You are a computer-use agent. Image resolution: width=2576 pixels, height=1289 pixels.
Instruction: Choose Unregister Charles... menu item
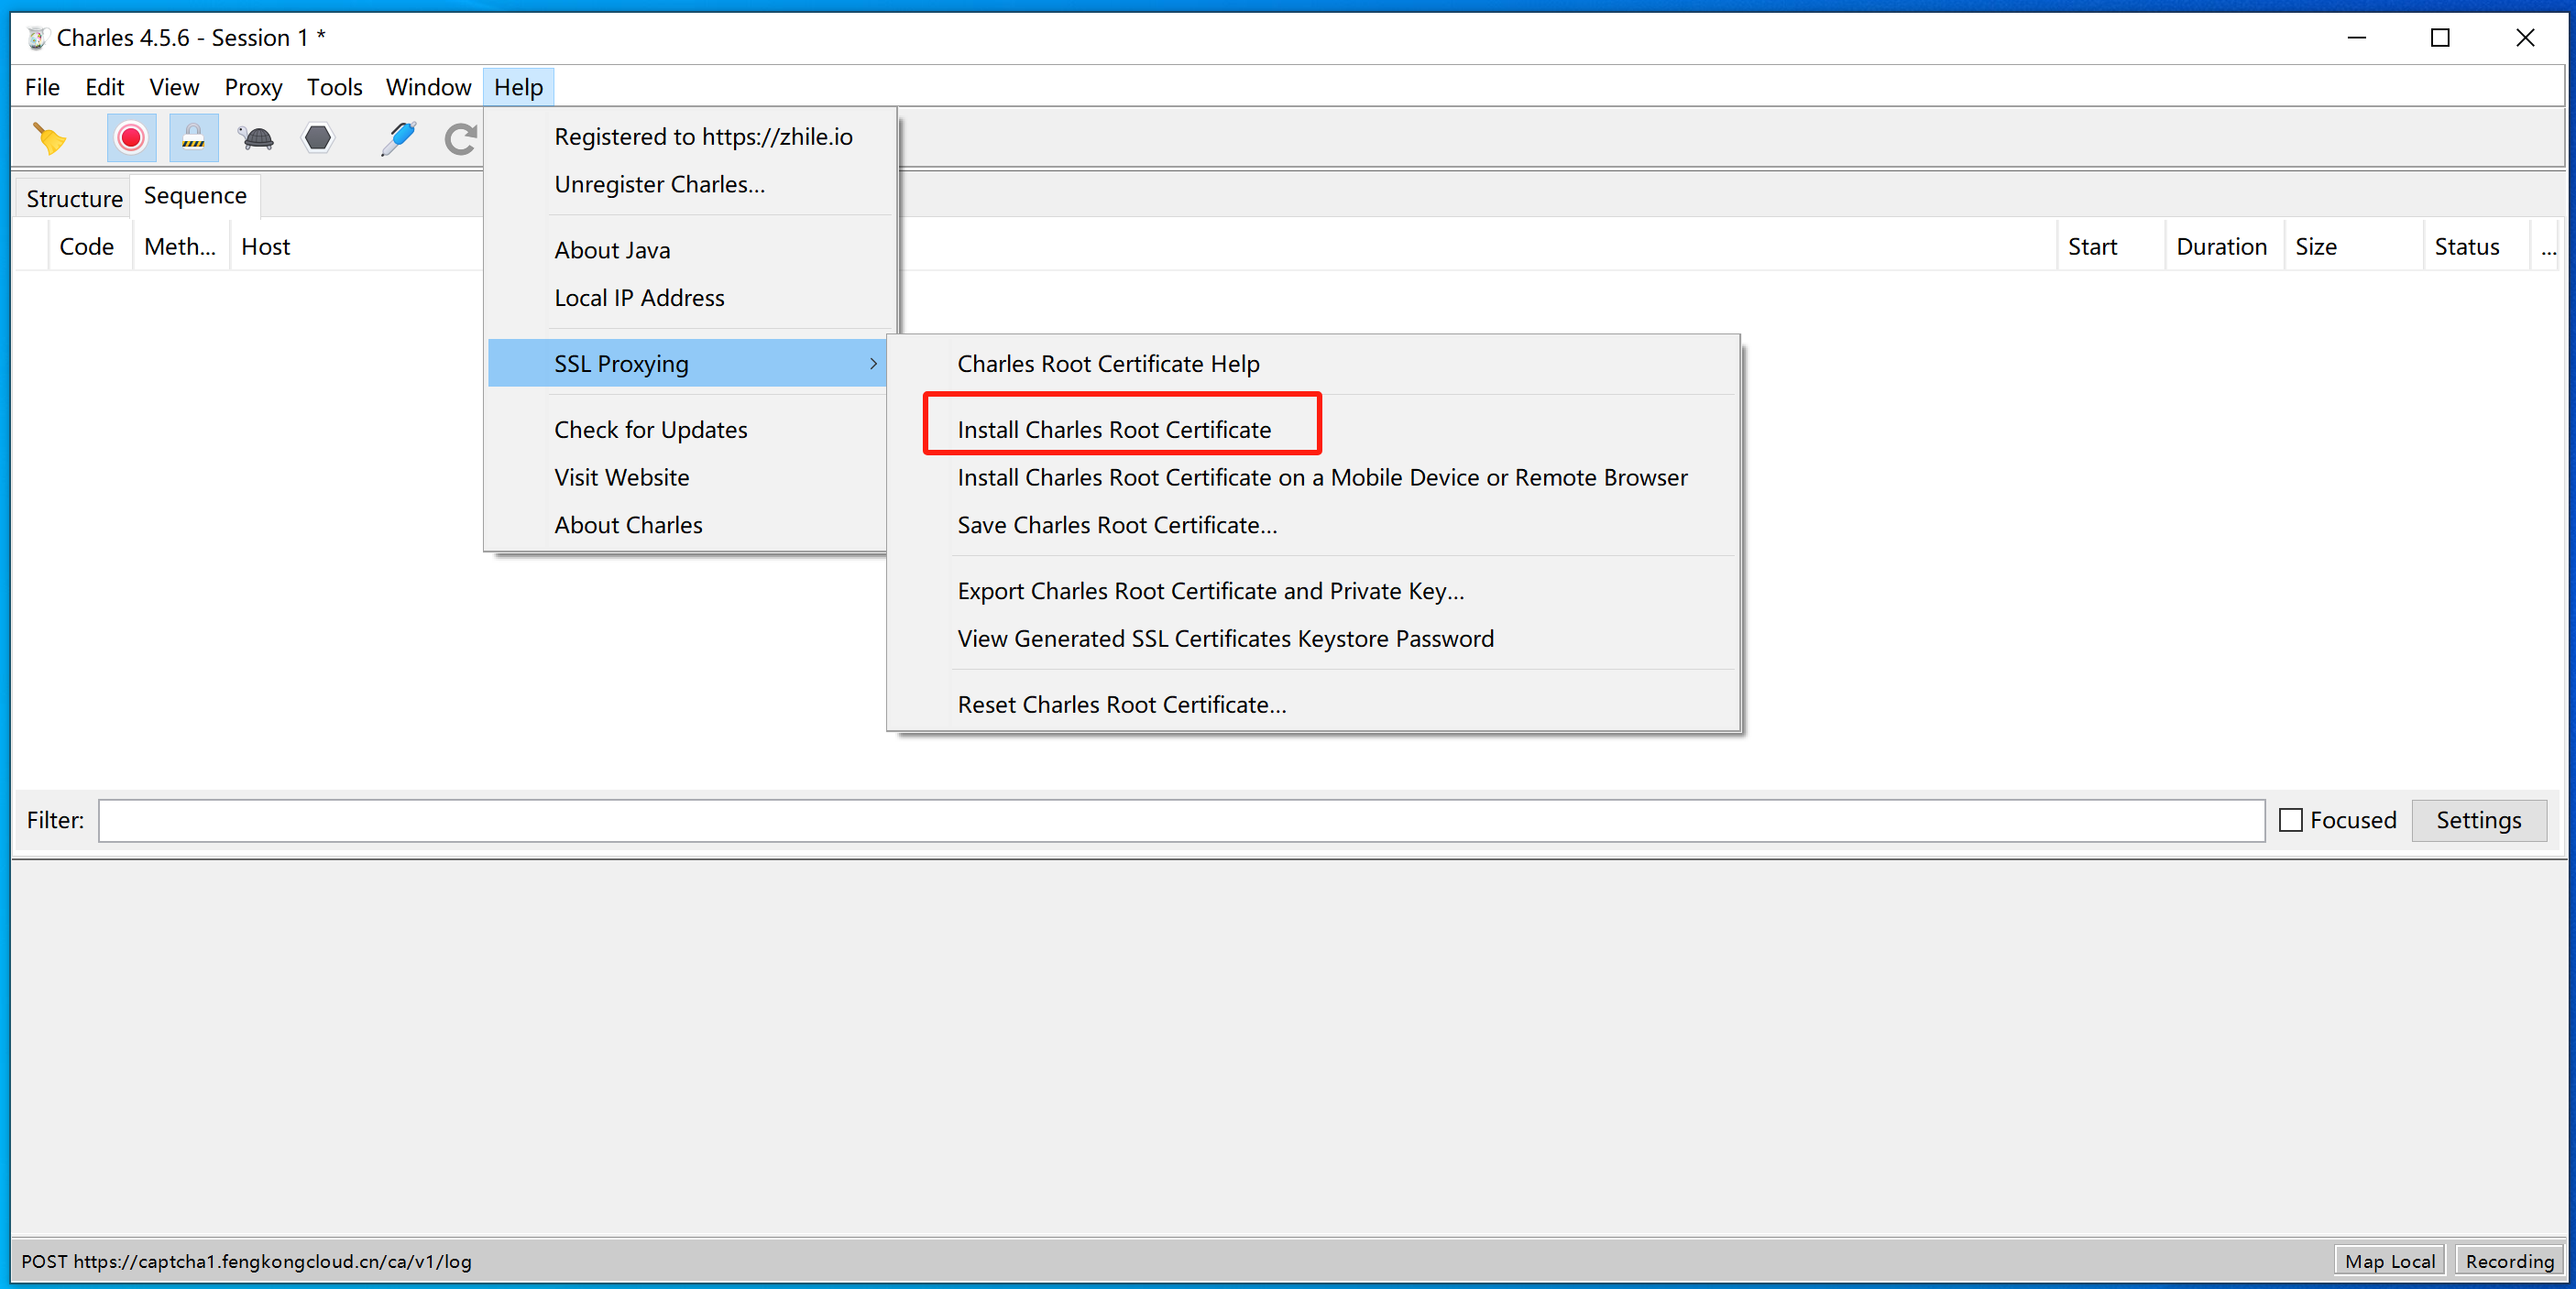[x=659, y=185]
